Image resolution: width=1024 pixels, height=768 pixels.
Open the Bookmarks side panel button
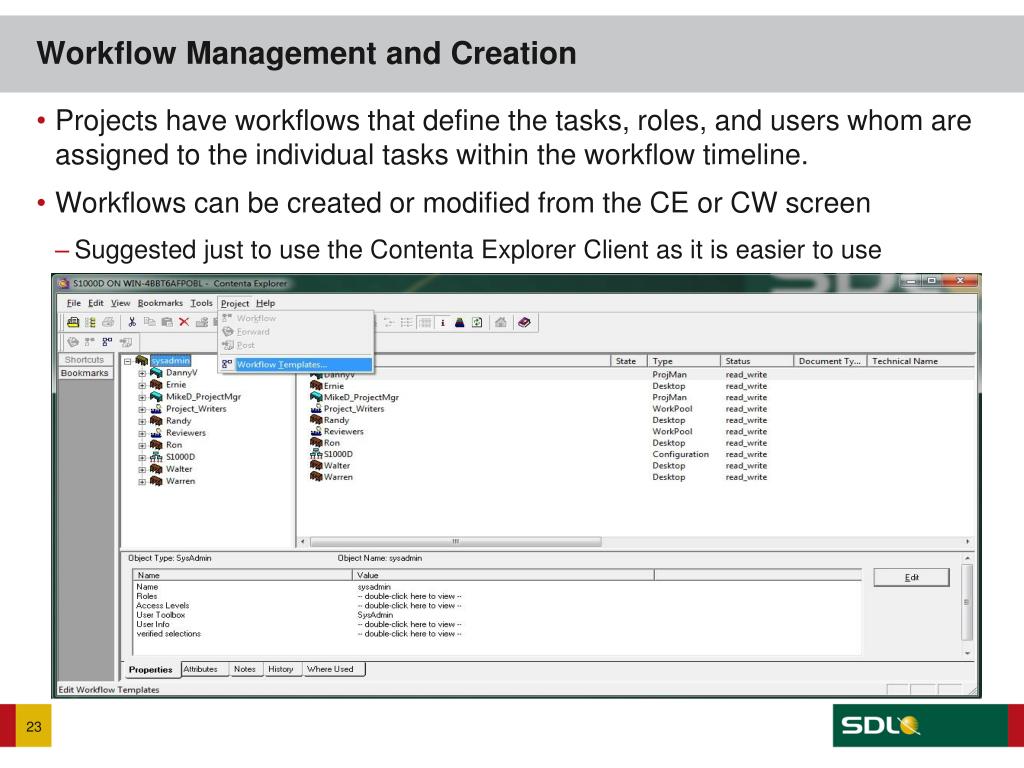84,373
